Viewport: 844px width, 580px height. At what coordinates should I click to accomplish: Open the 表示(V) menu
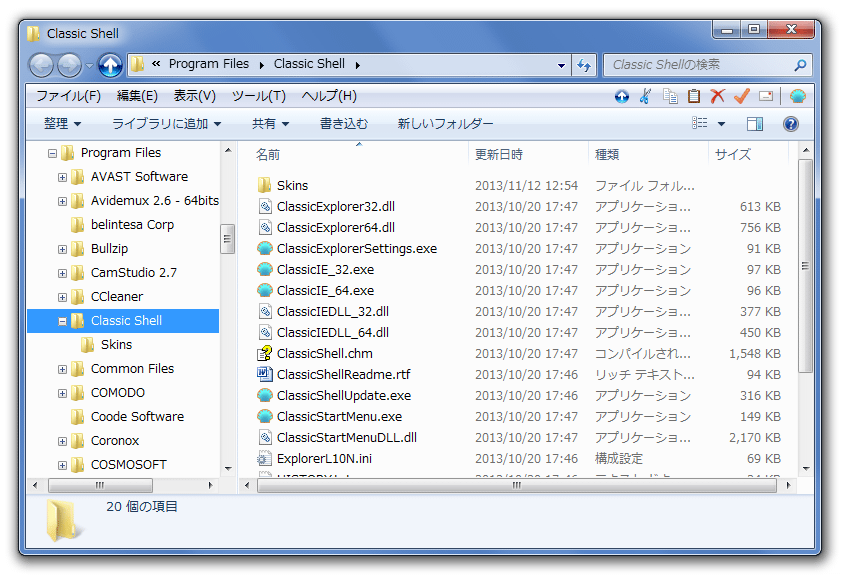coord(194,96)
